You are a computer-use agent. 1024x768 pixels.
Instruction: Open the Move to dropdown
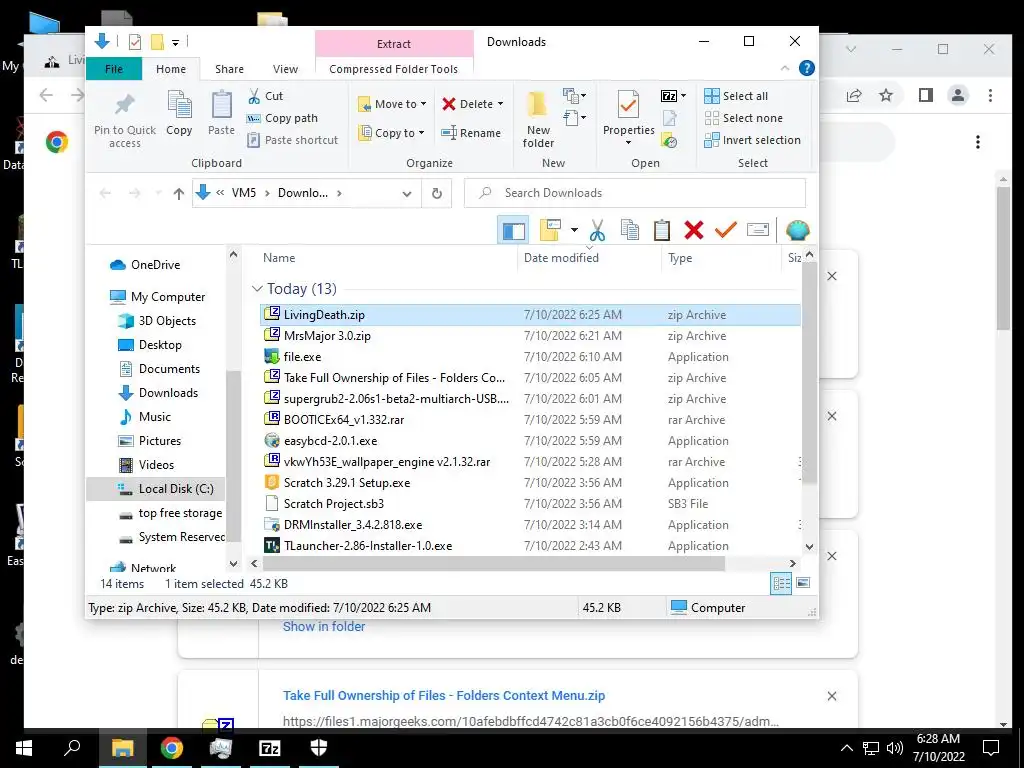[392, 104]
